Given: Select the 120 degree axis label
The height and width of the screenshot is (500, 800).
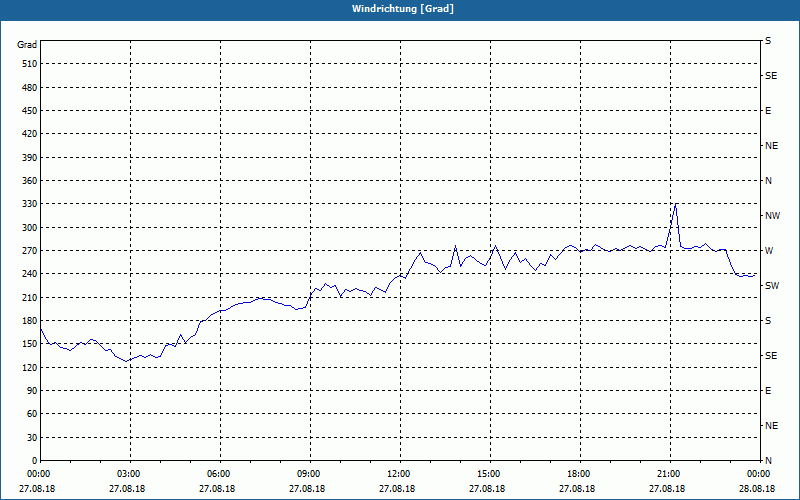Looking at the screenshot, I should click(30, 367).
